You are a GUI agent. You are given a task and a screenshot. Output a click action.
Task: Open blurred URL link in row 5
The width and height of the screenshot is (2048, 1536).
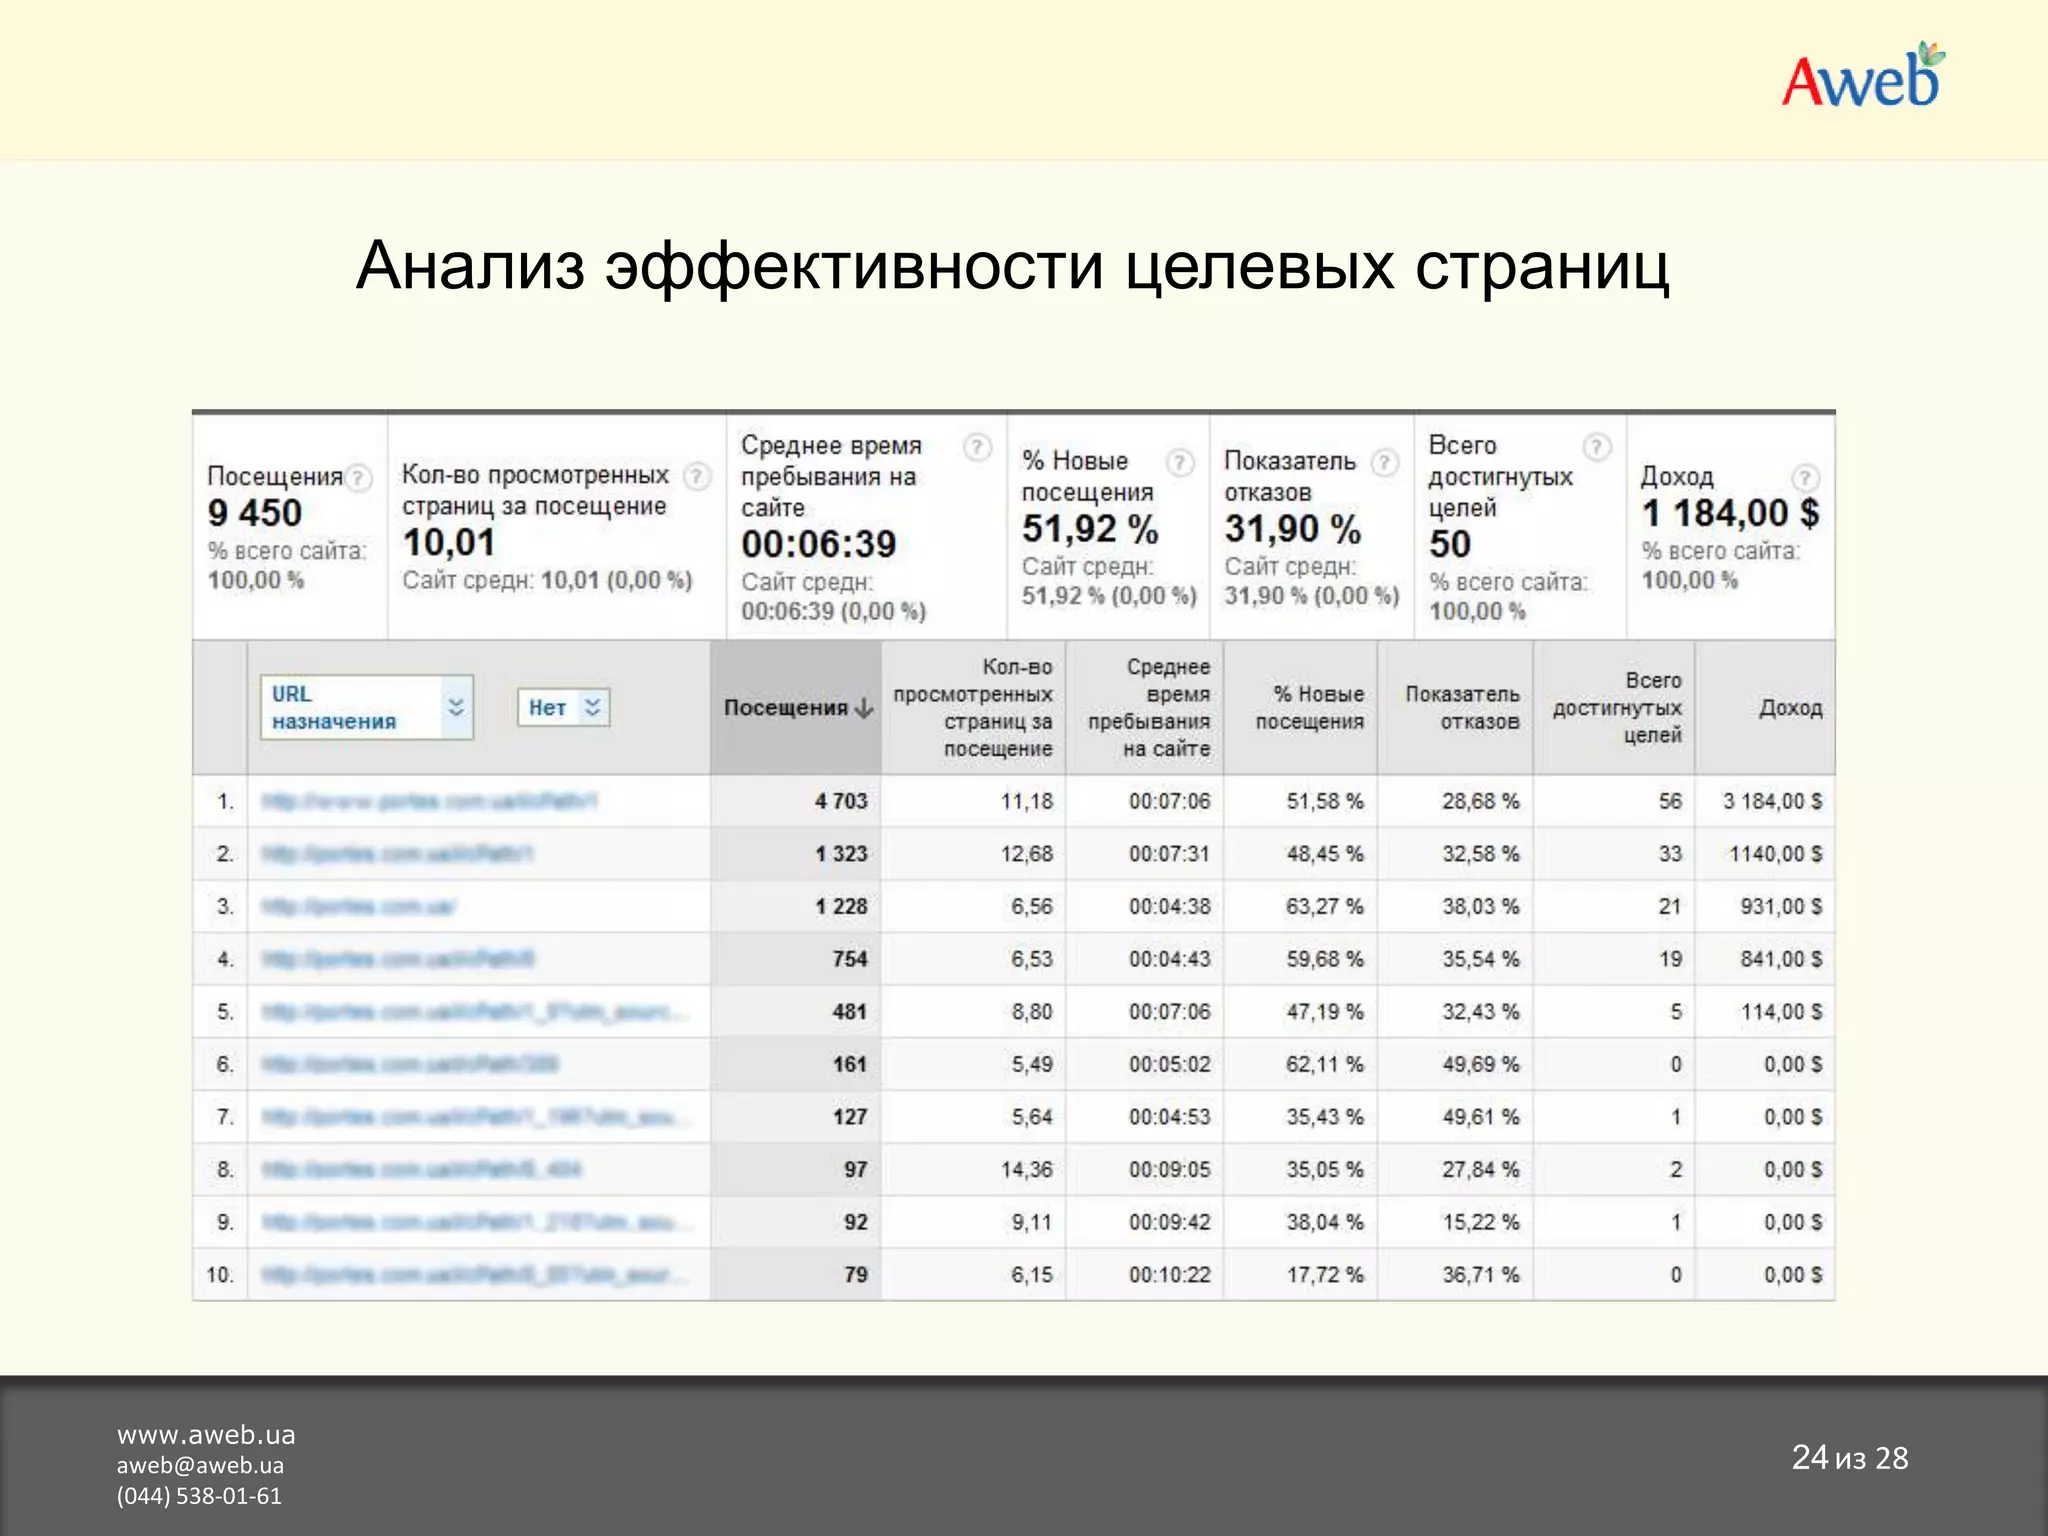coord(476,1012)
